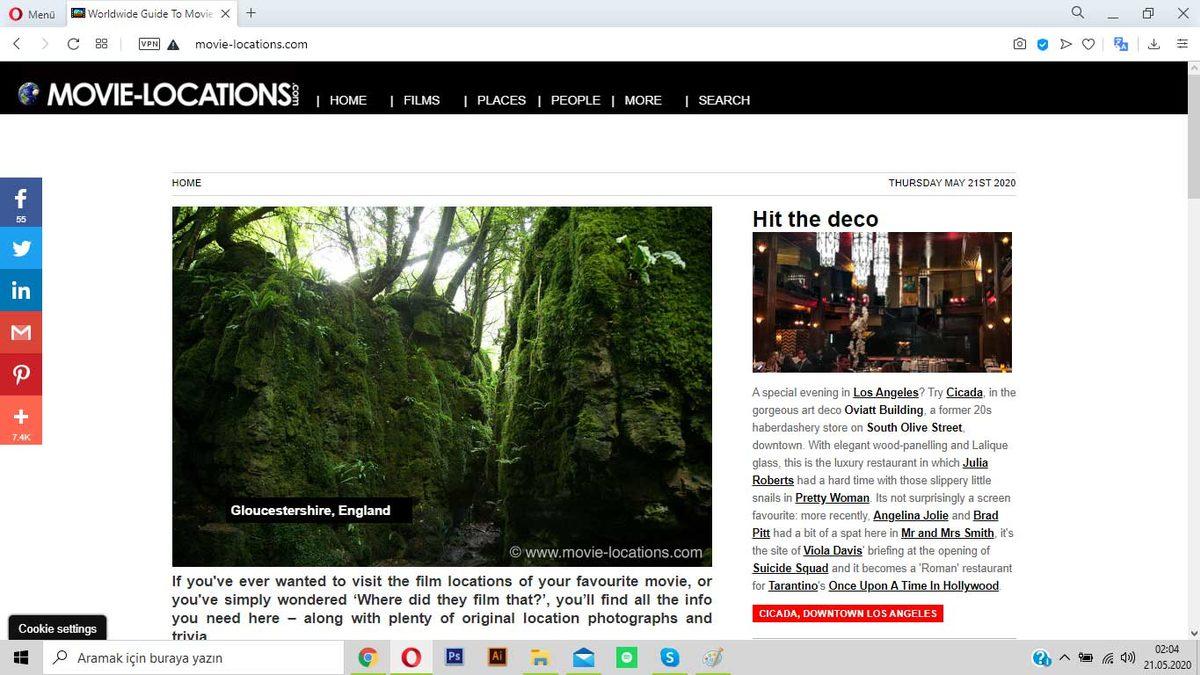Click Cicada, Downtown Los Angeles button
Viewport: 1200px width, 675px height.
(847, 613)
